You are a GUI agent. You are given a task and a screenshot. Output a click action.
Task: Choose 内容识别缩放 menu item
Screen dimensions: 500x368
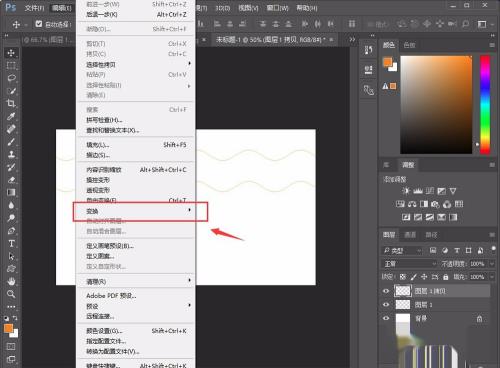point(136,170)
